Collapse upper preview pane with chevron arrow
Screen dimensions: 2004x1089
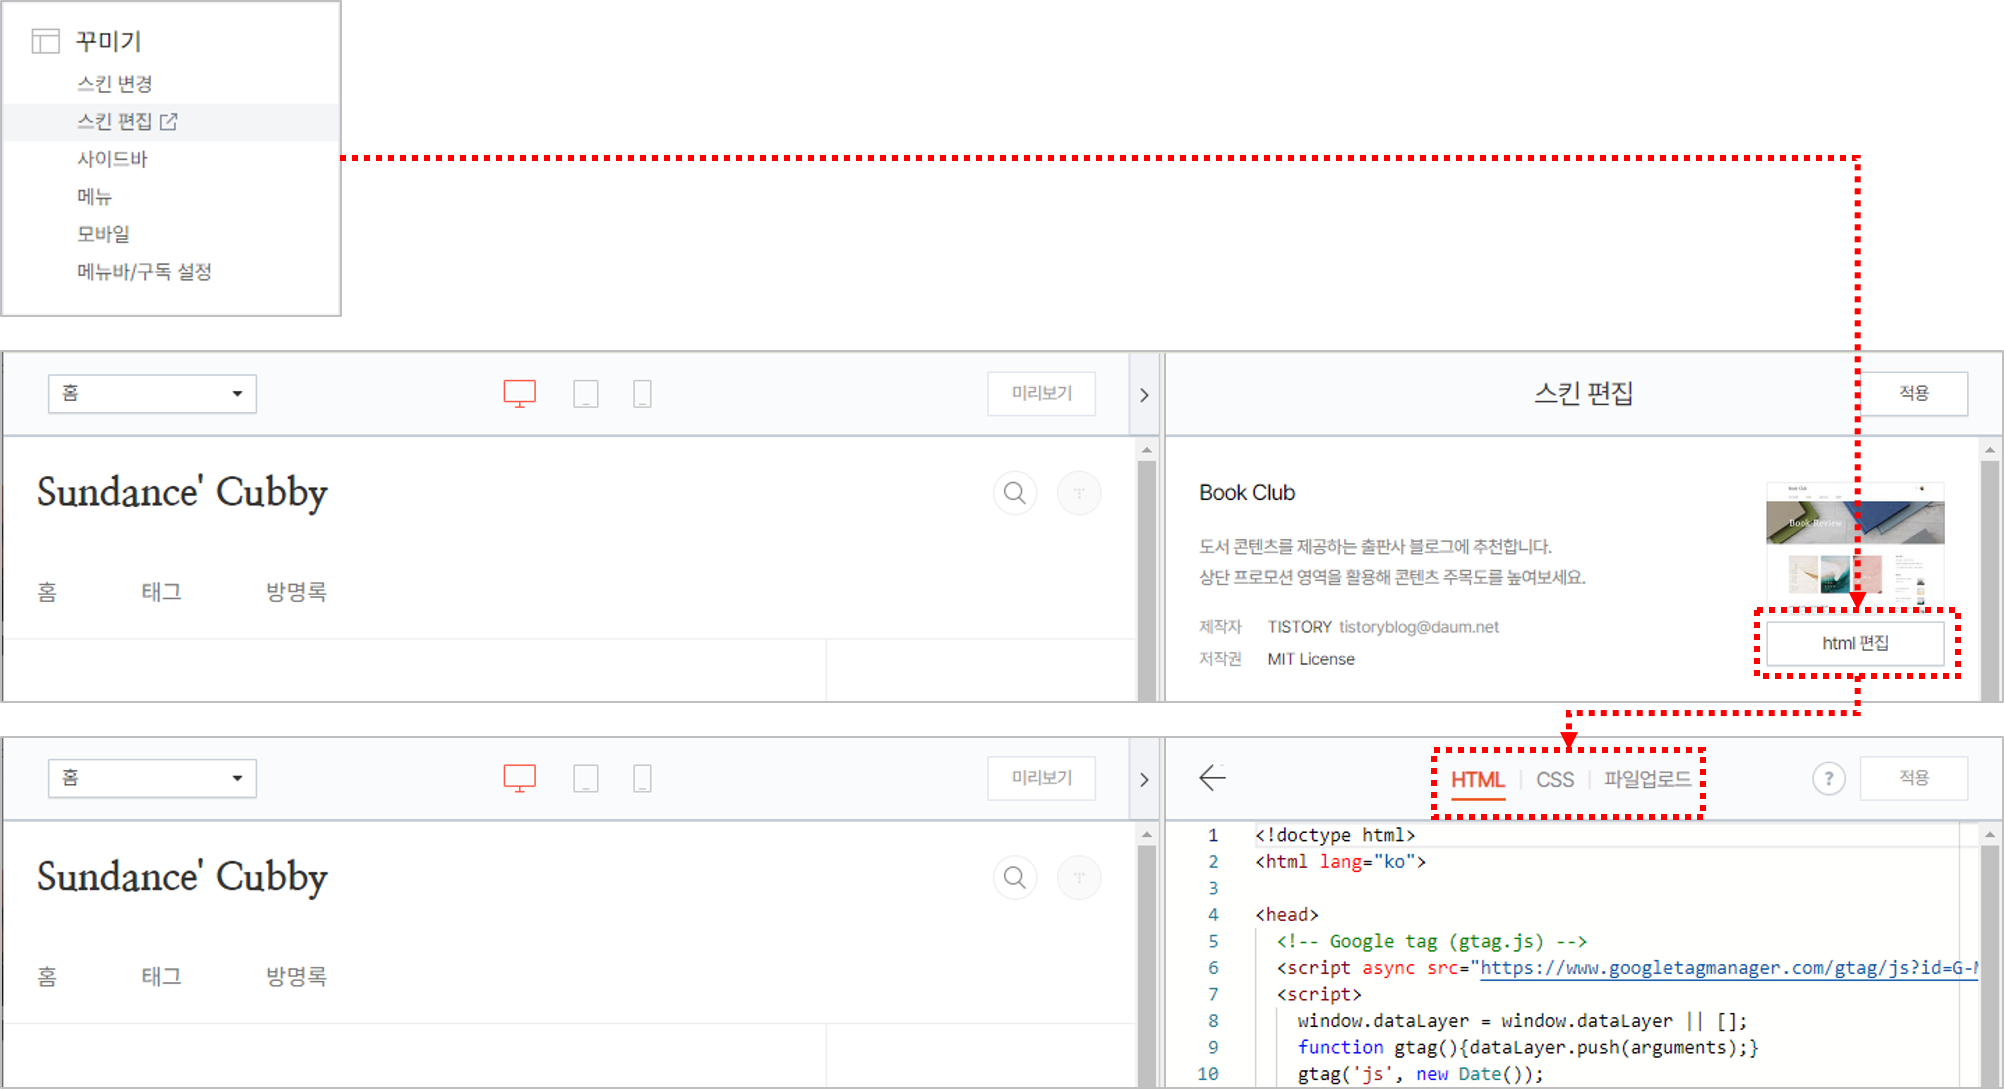coord(1144,395)
